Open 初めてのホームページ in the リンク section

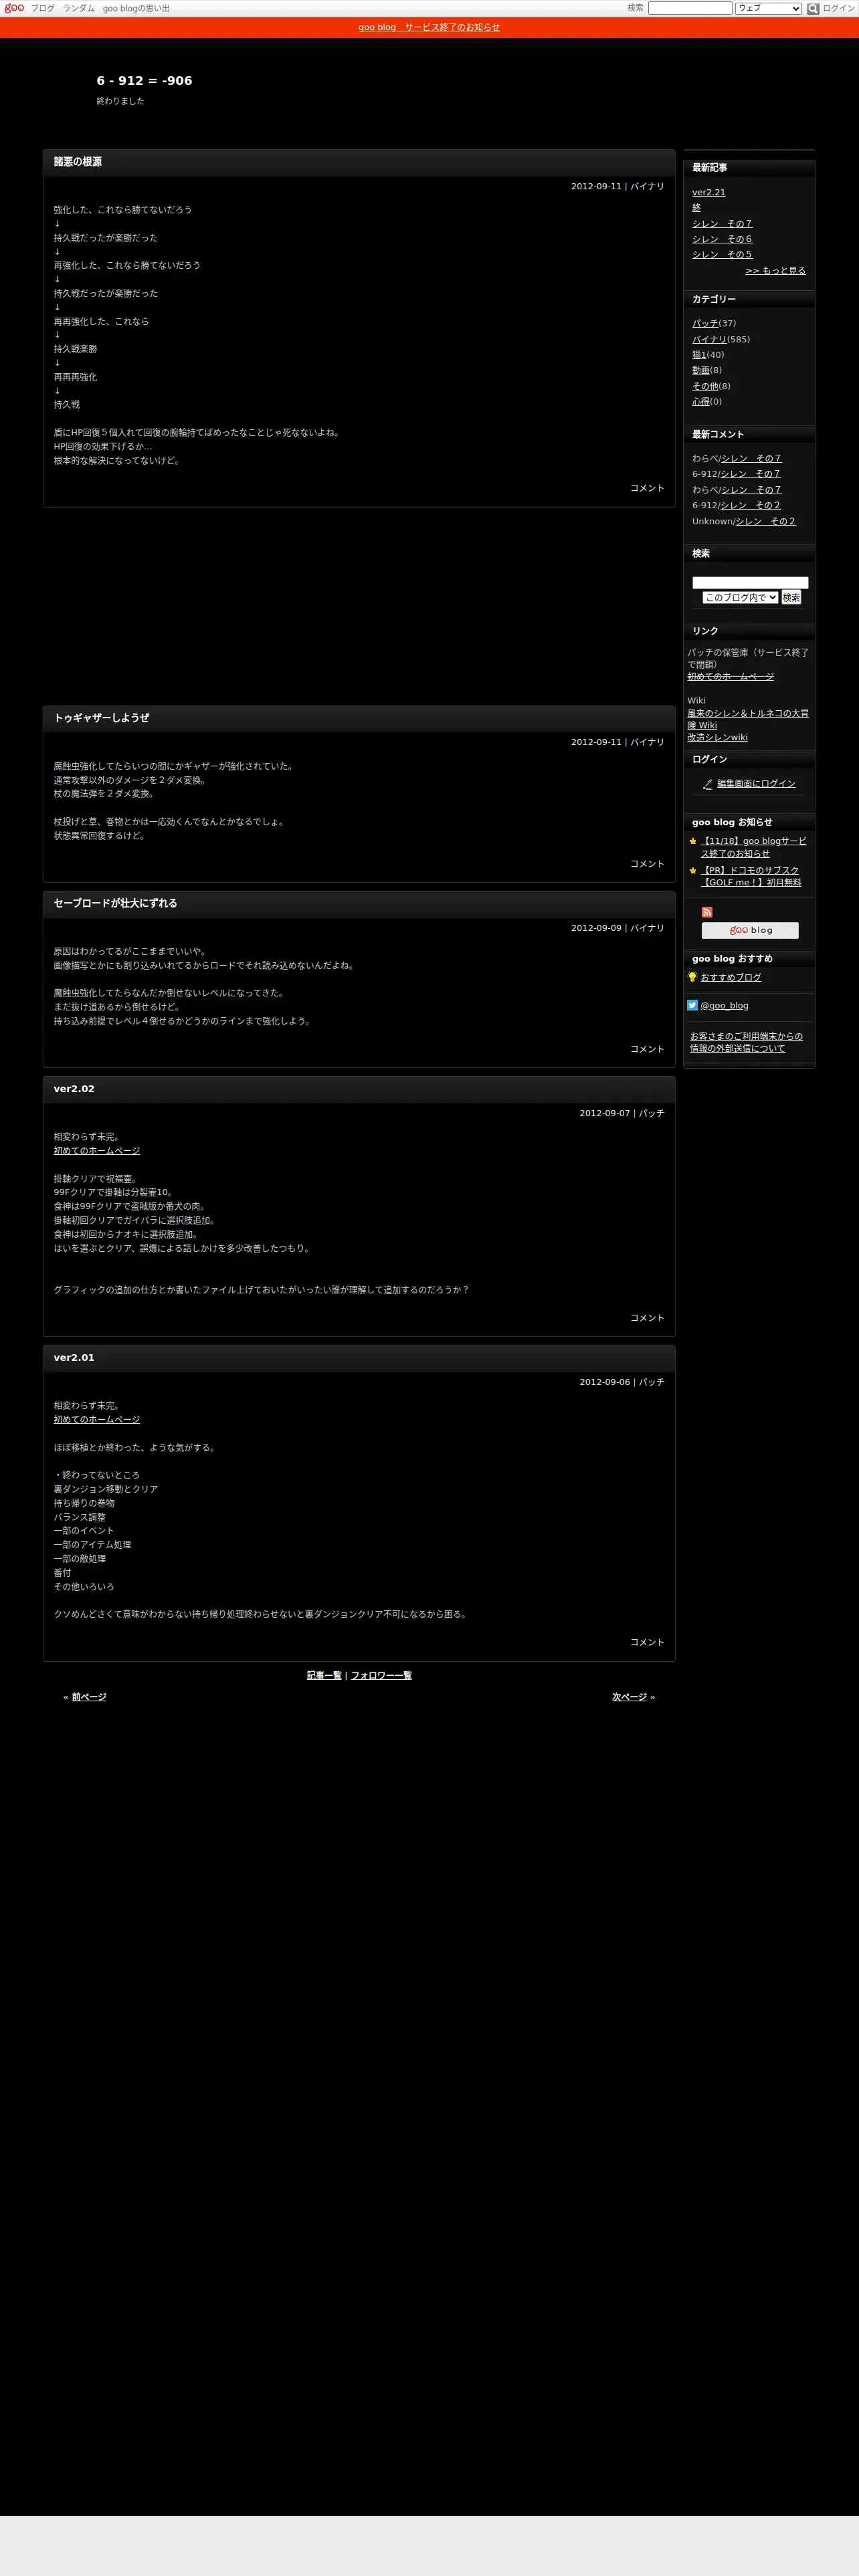pyautogui.click(x=731, y=677)
